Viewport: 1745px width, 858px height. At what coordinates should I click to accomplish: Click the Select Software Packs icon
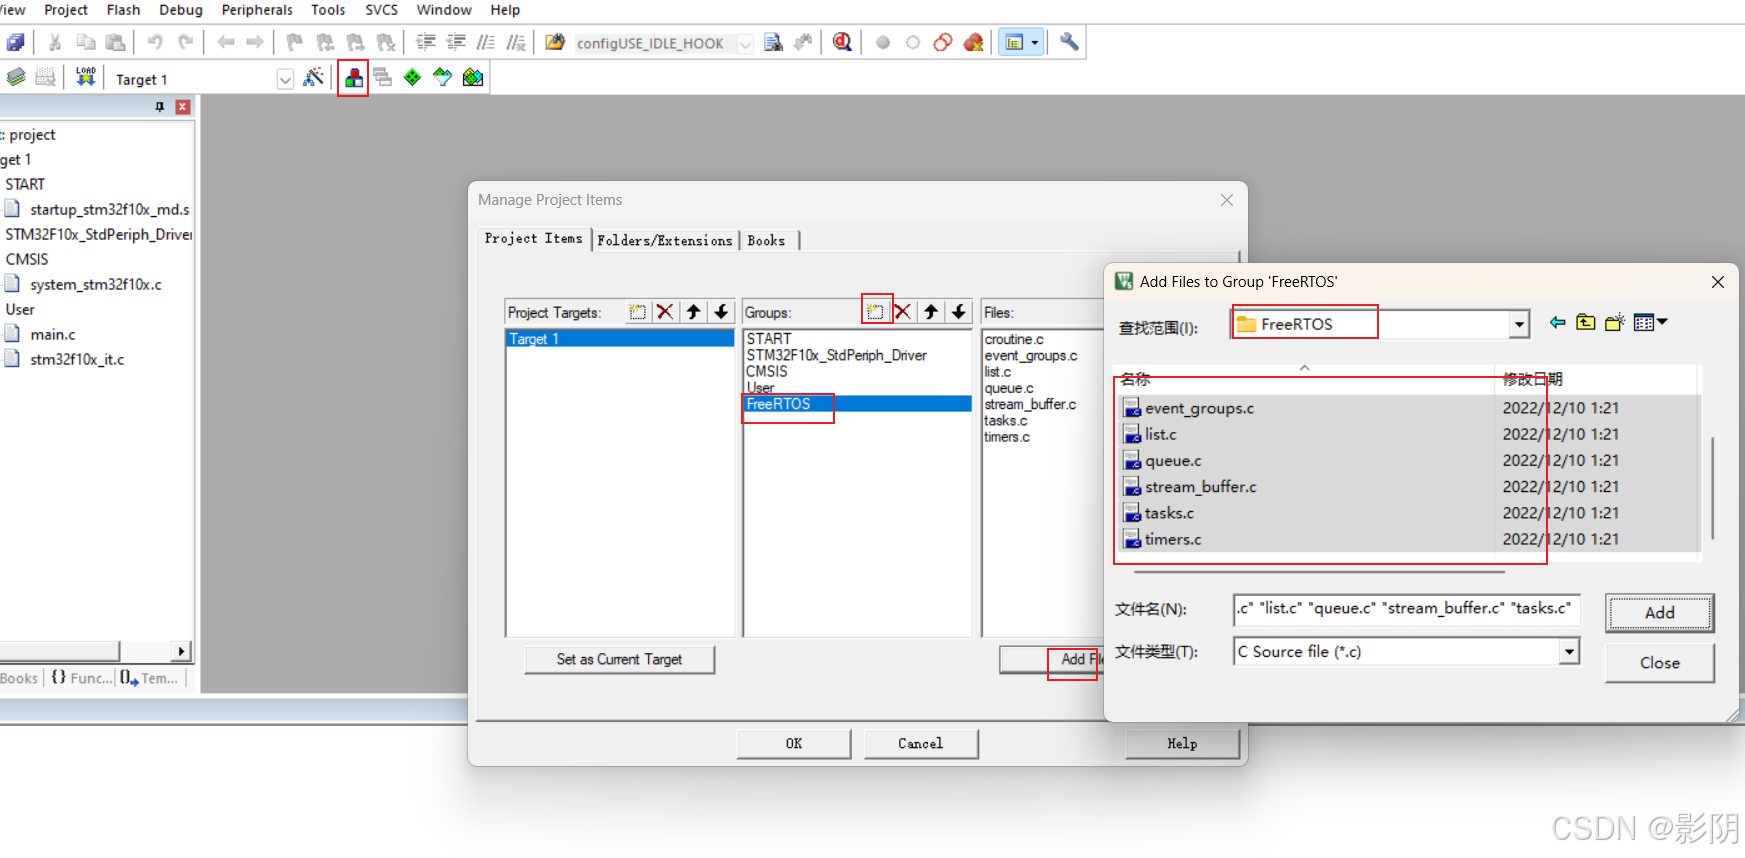pyautogui.click(x=443, y=78)
